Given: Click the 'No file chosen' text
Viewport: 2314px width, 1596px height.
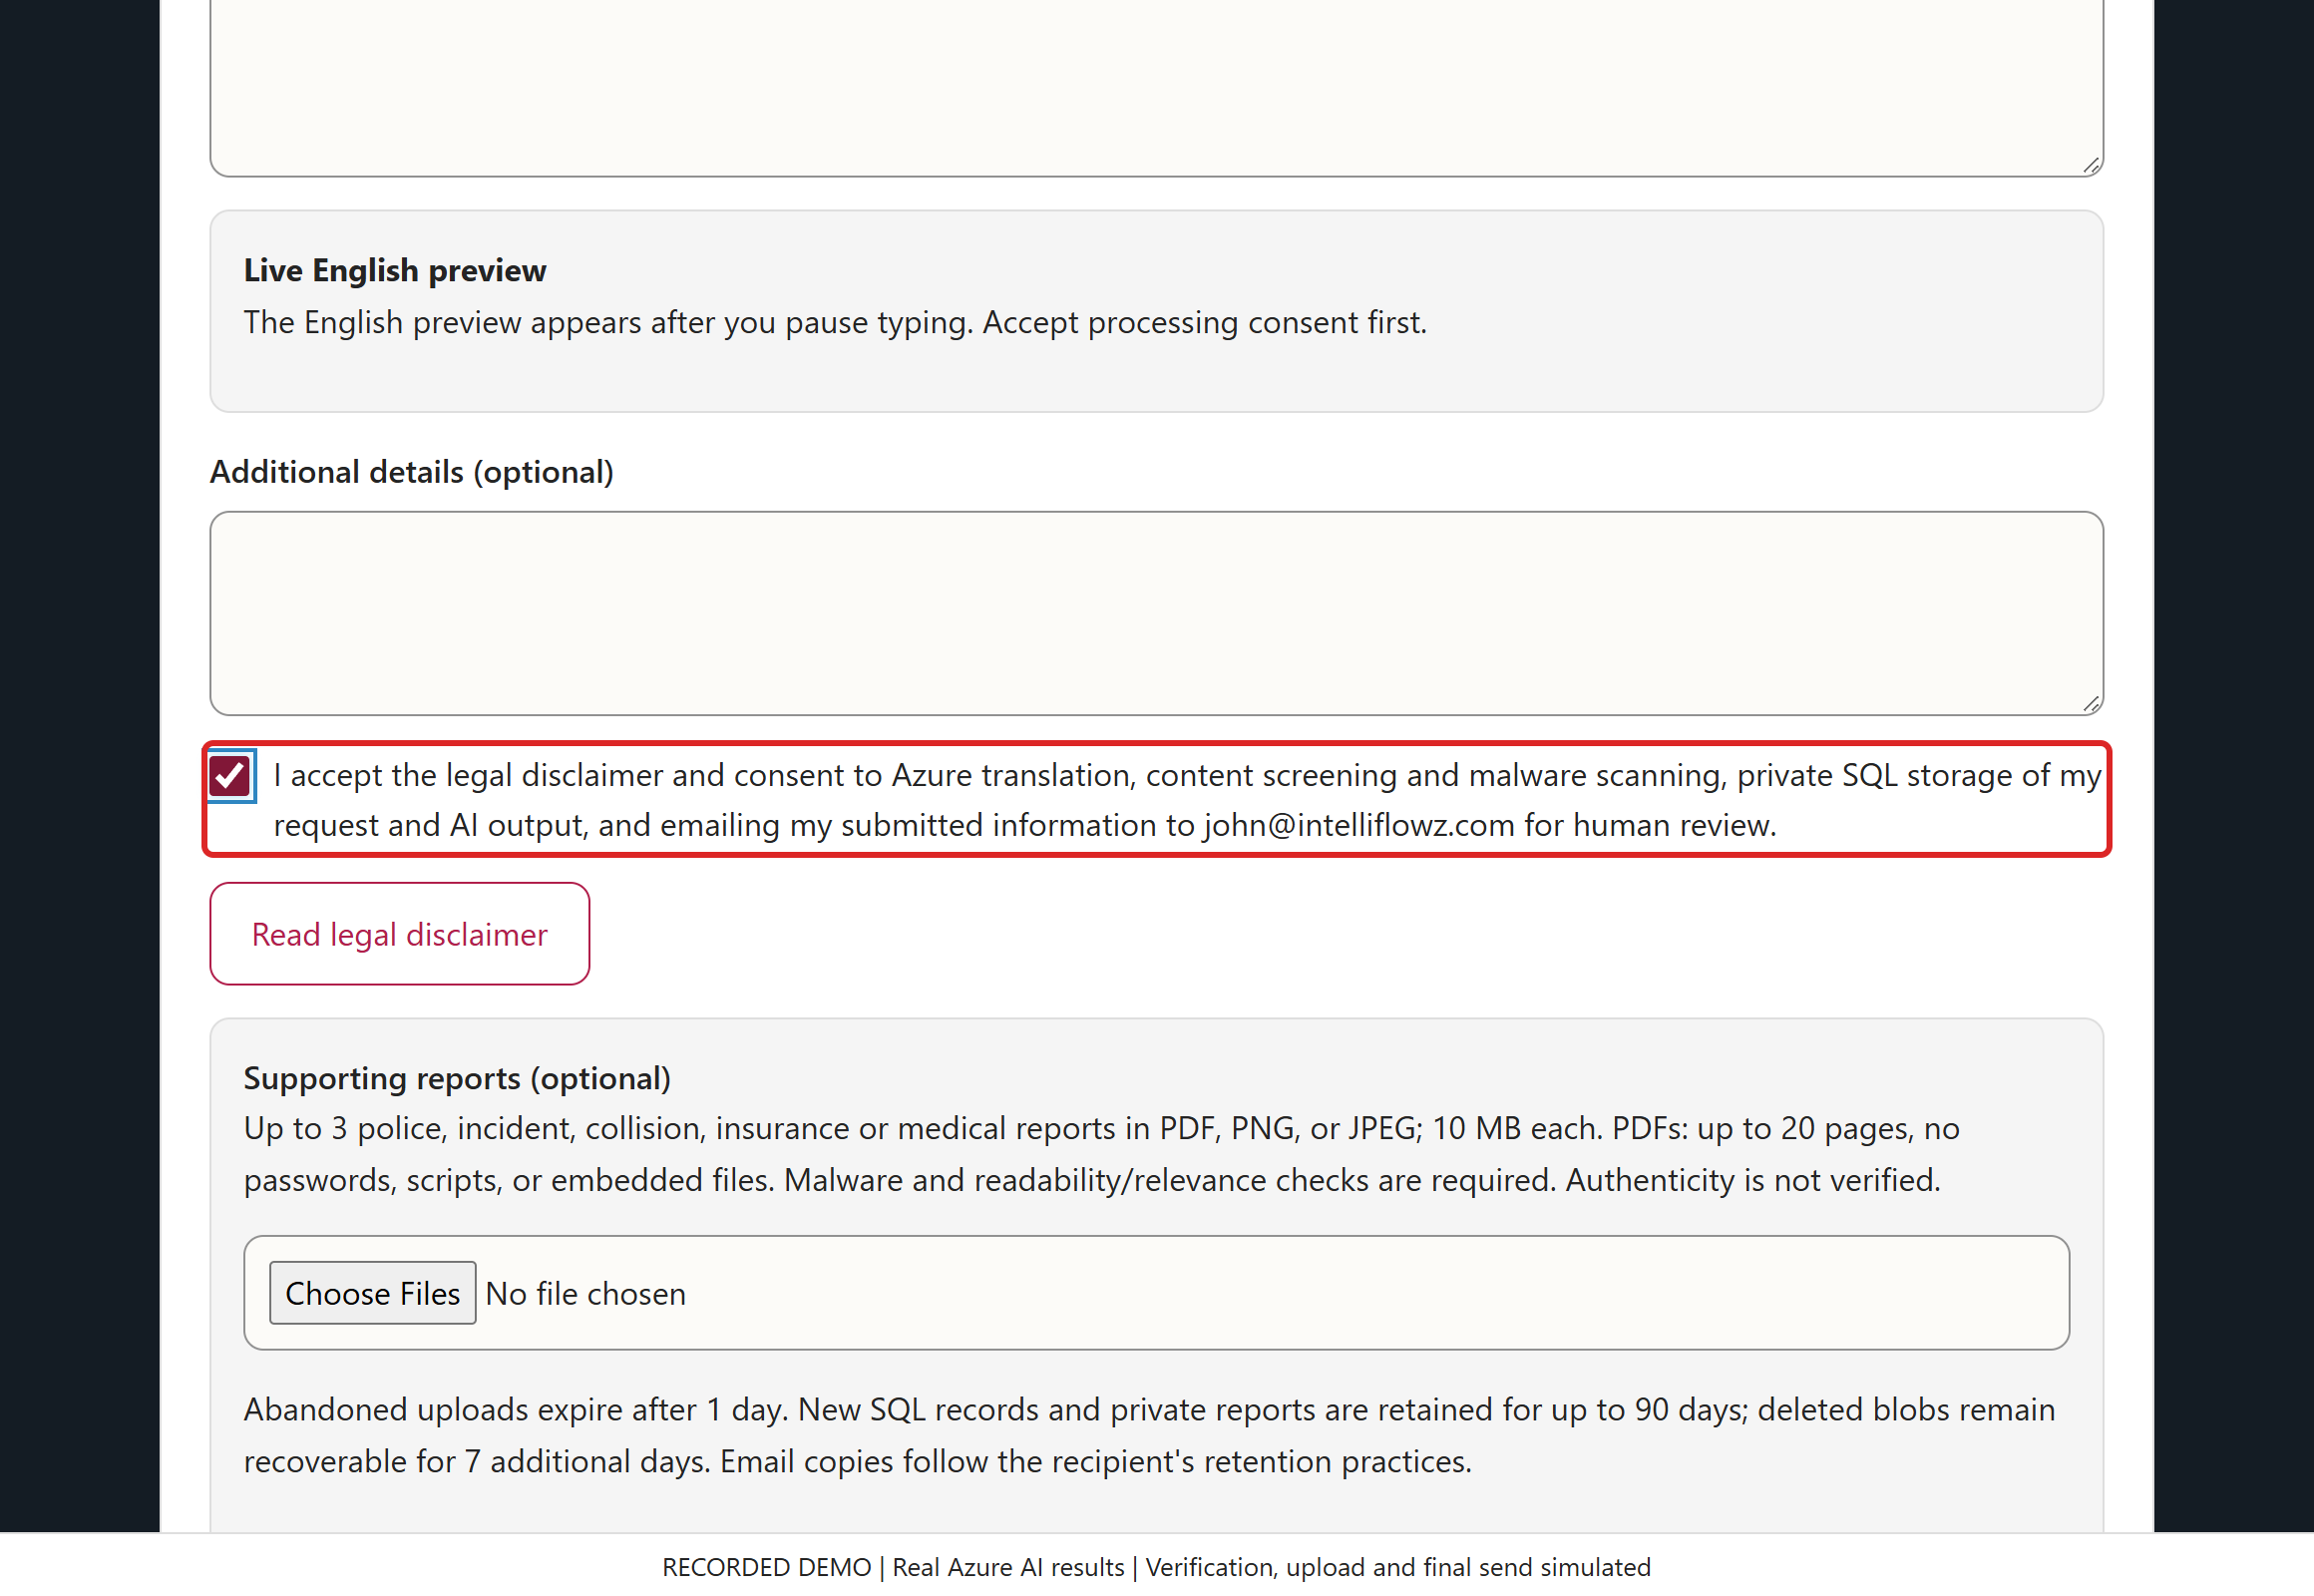Looking at the screenshot, I should (586, 1294).
